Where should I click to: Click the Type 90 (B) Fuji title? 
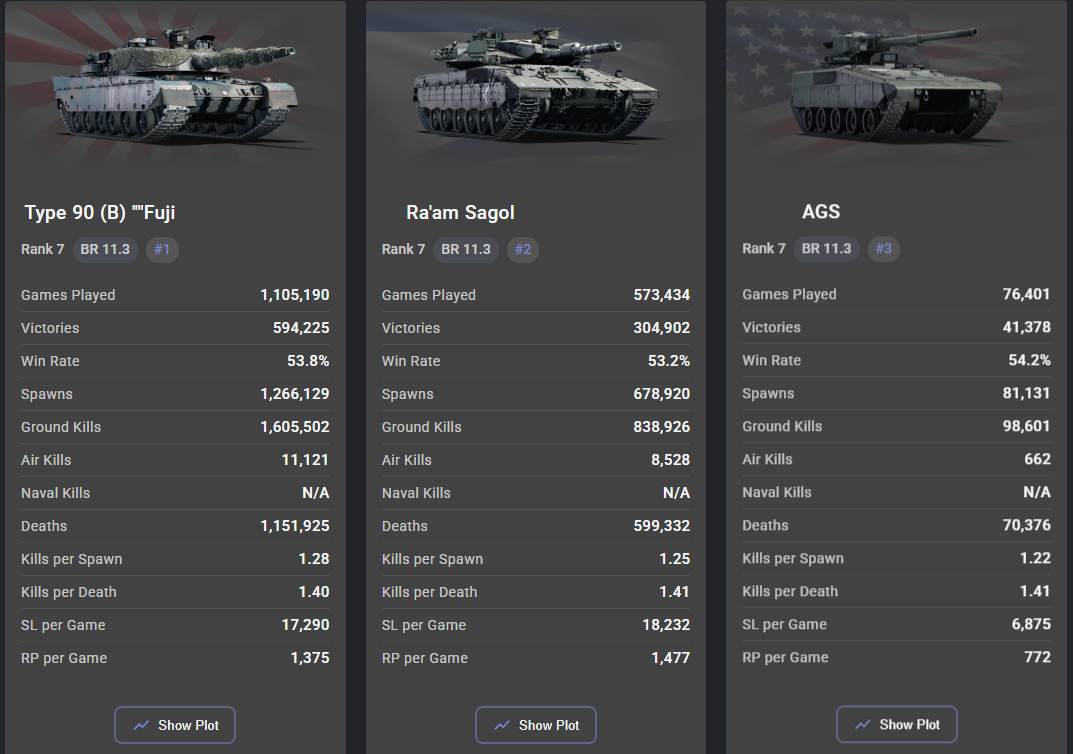100,212
